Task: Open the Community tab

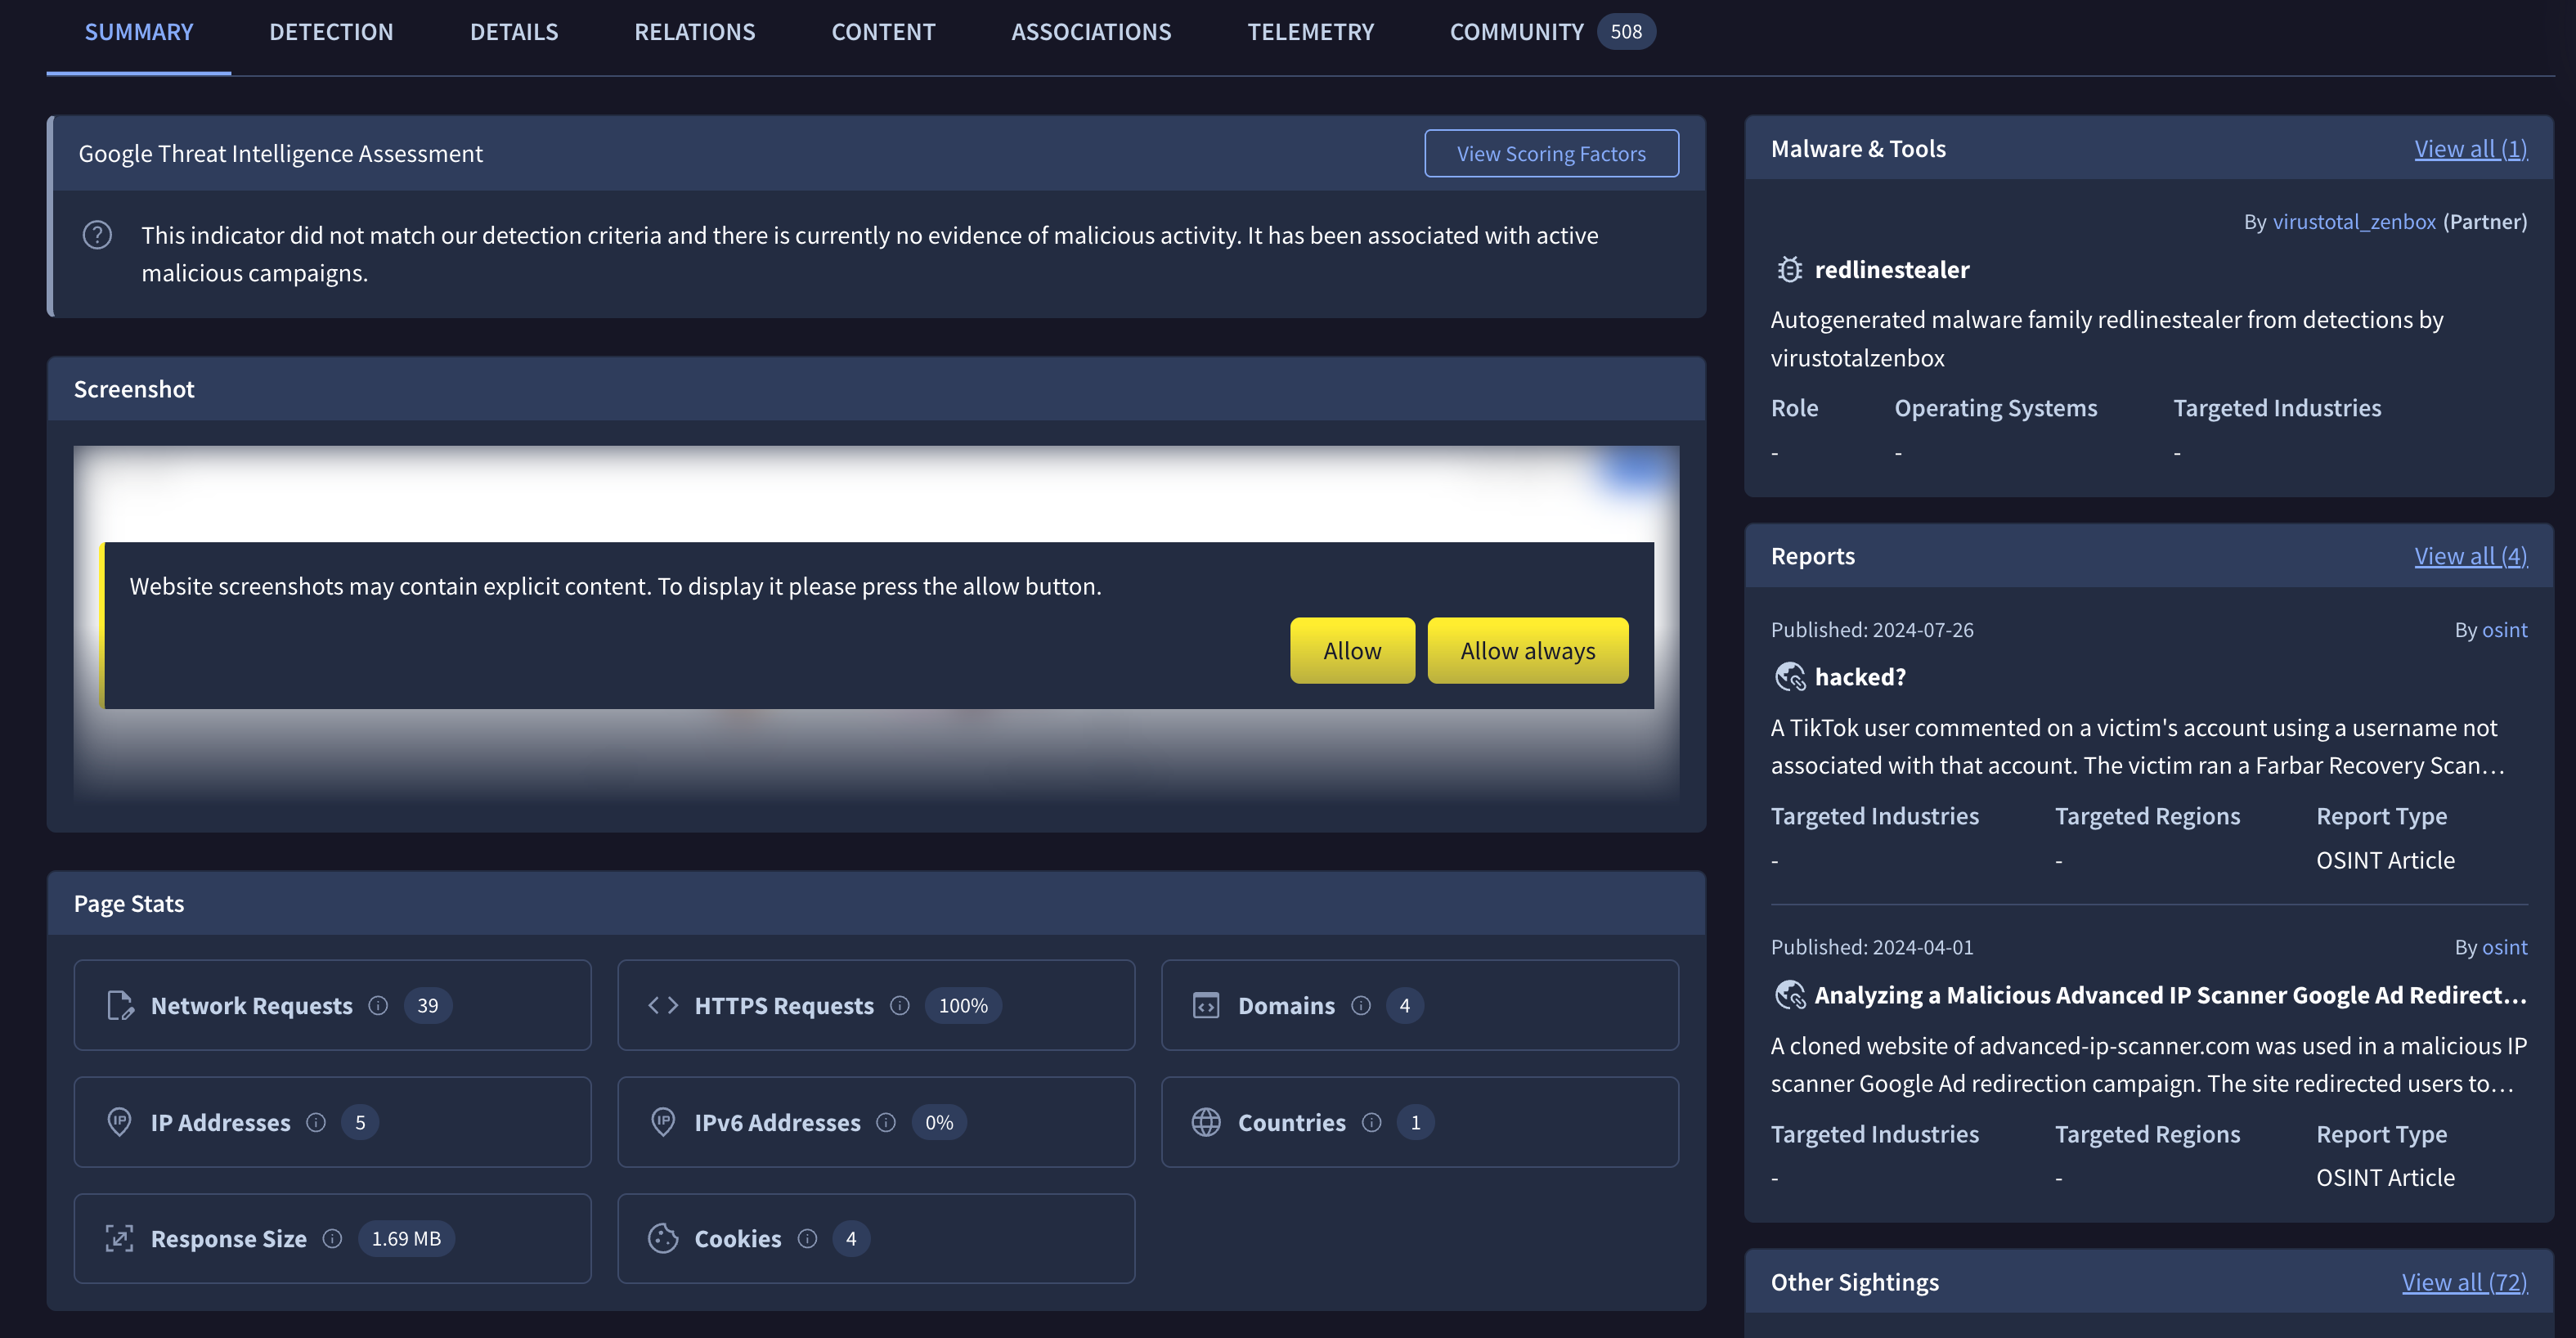Action: (1516, 32)
